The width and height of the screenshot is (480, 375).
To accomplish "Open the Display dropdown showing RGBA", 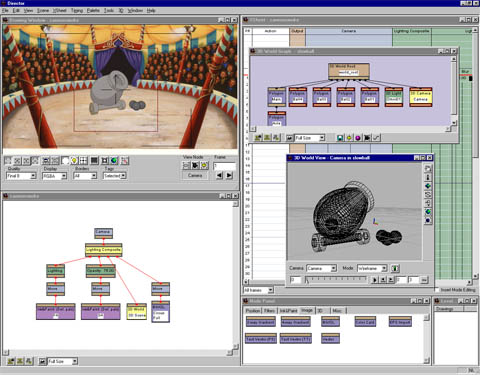I will tap(55, 176).
